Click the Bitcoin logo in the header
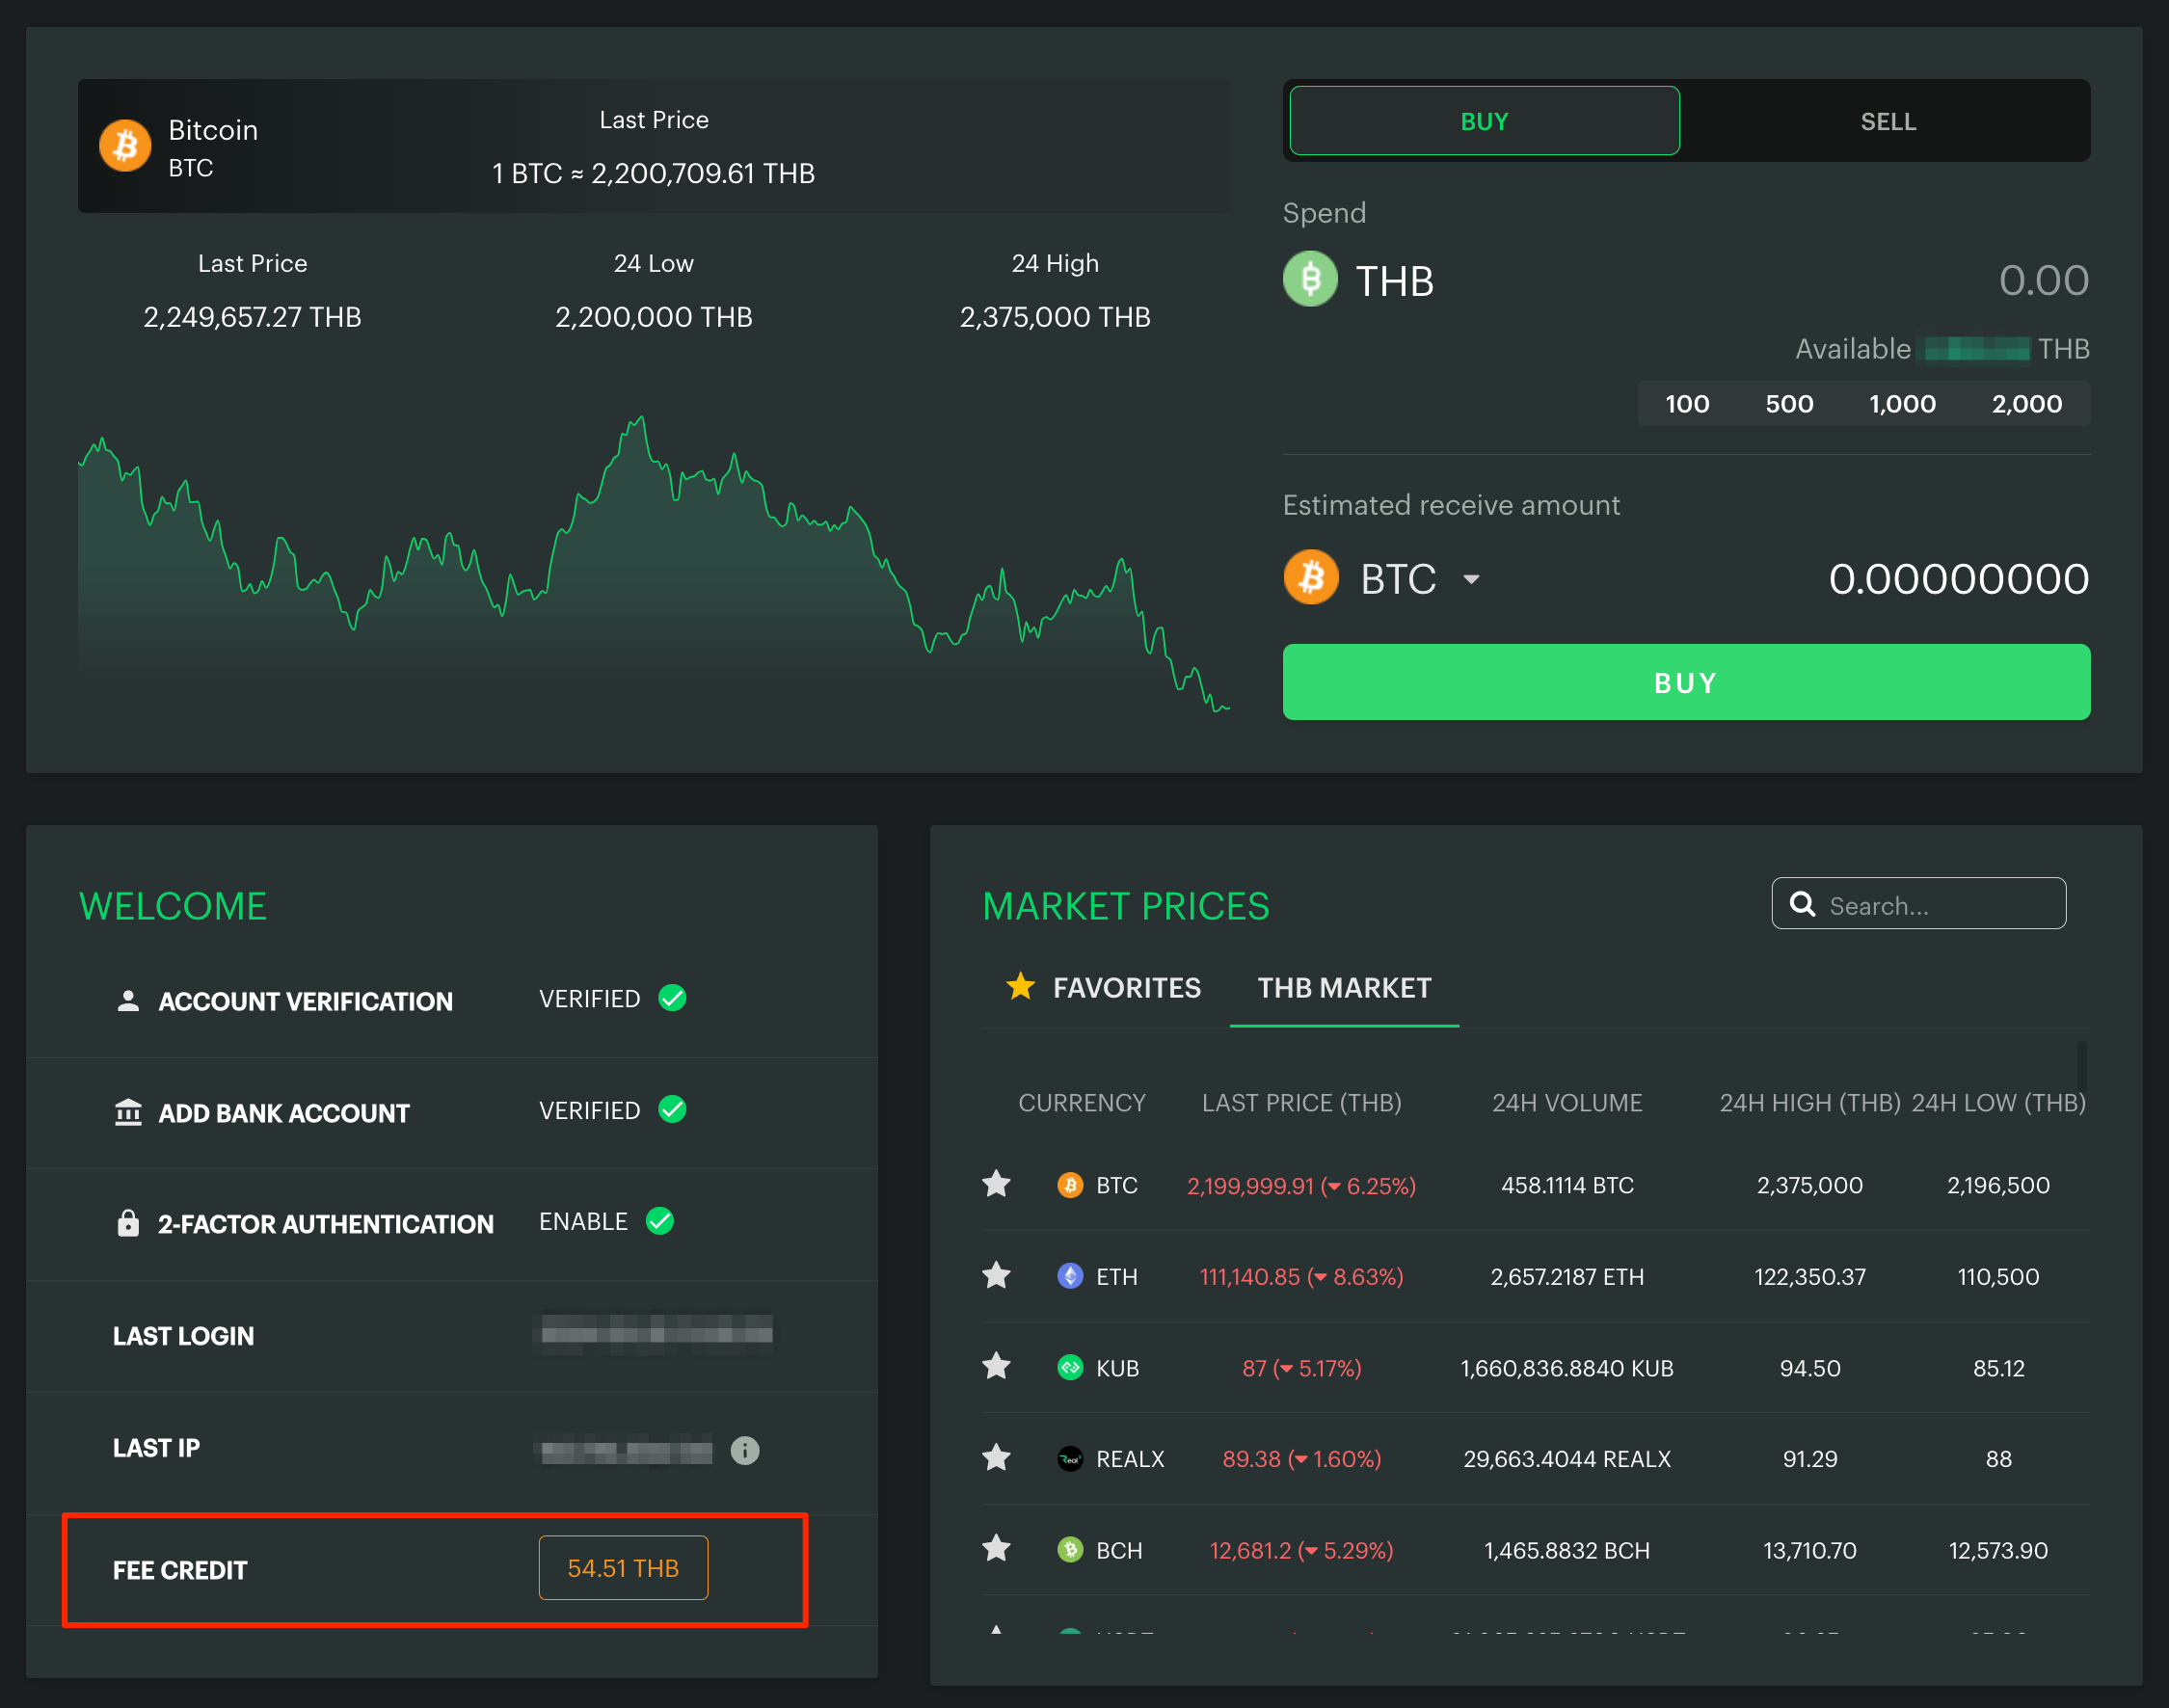This screenshot has height=1708, width=2169. 126,146
